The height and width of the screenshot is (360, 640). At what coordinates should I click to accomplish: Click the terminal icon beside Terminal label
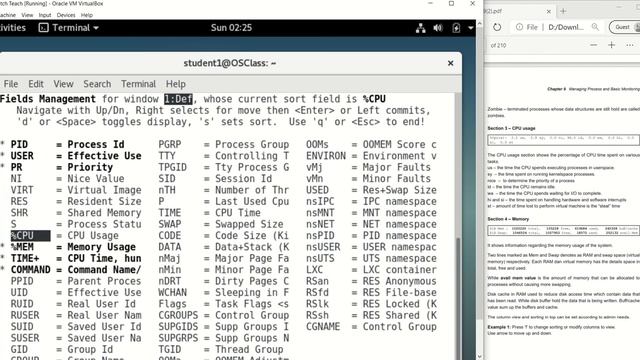coord(43,28)
